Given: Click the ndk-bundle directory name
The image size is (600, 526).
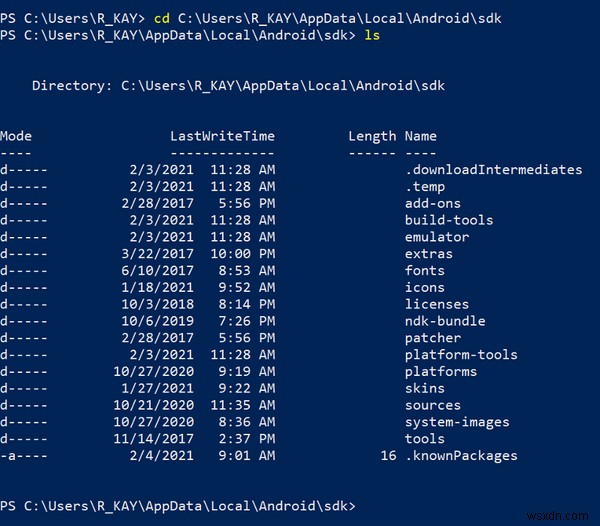Looking at the screenshot, I should point(445,321).
